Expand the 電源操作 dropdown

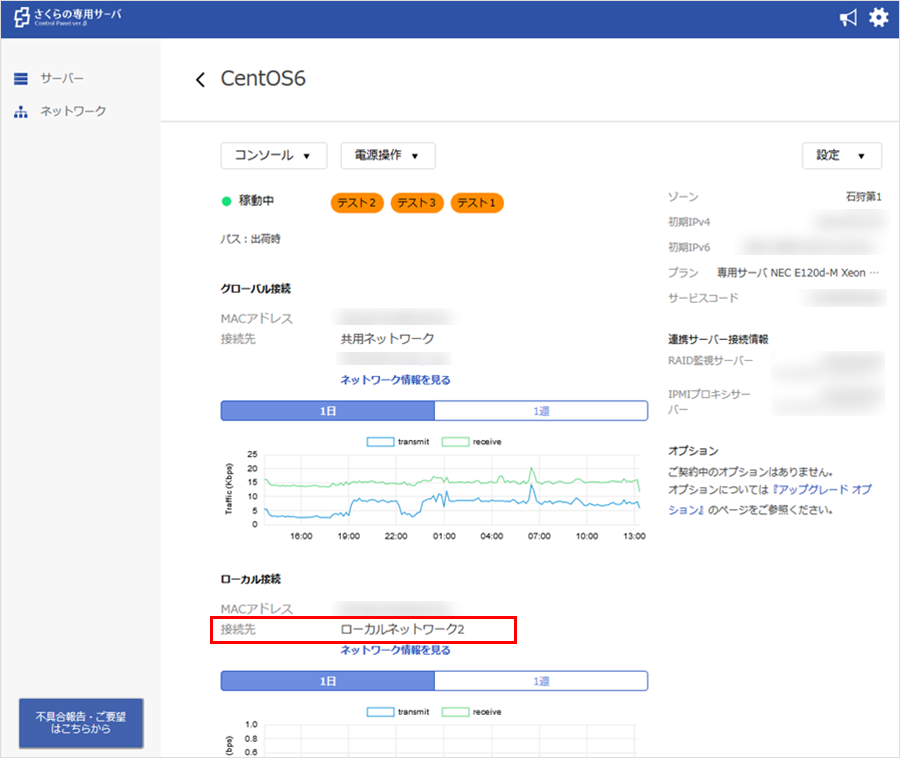(x=387, y=156)
